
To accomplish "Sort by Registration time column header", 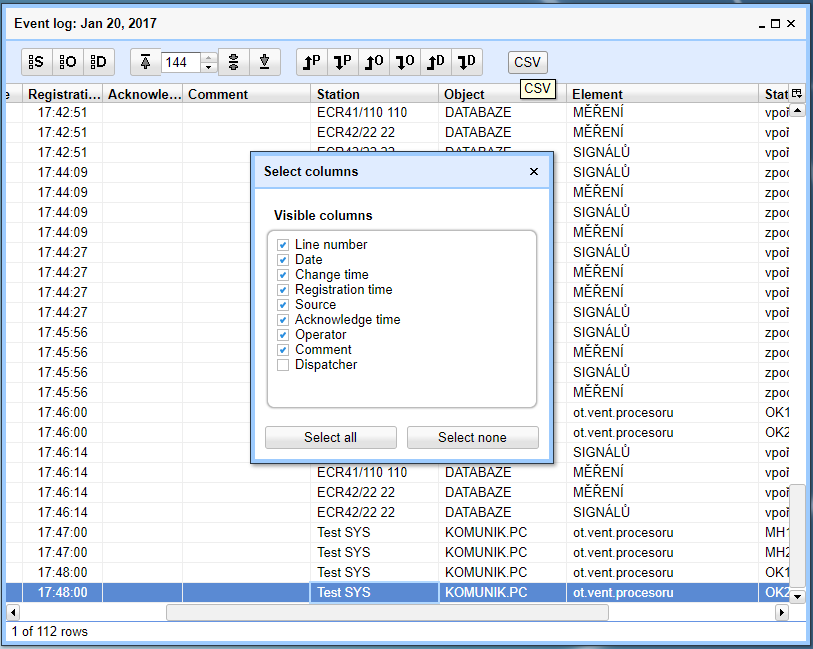I will [63, 94].
